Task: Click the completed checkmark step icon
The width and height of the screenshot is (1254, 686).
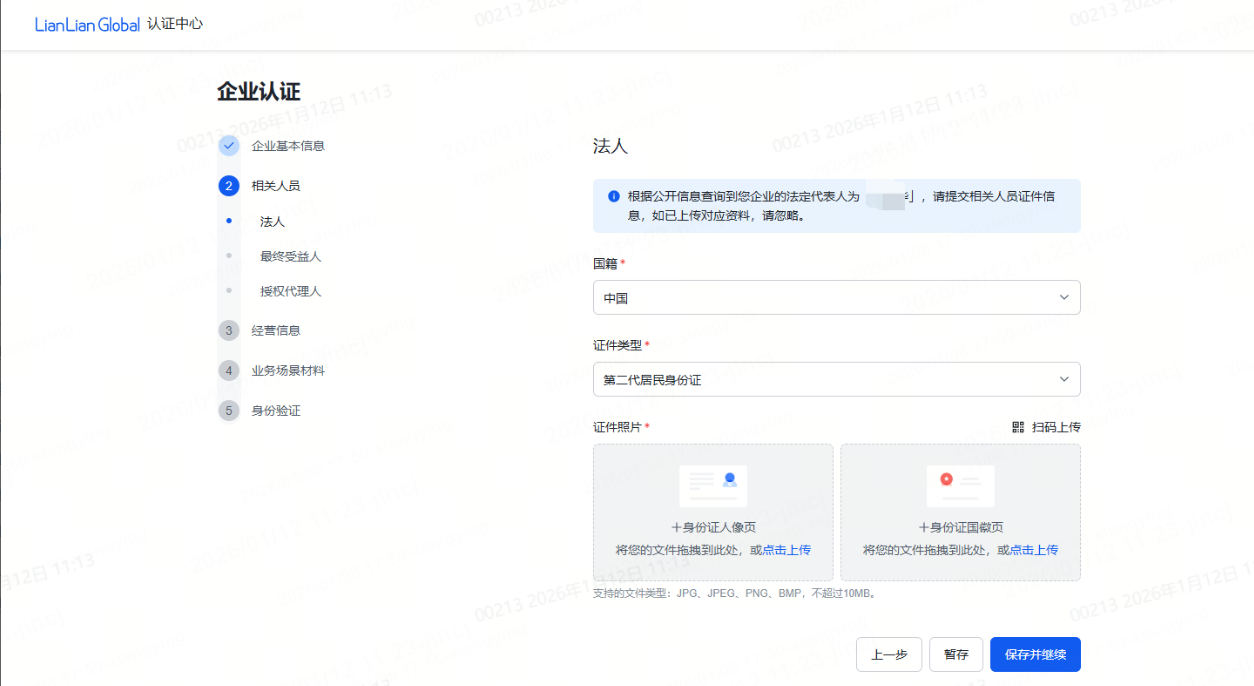Action: tap(229, 146)
